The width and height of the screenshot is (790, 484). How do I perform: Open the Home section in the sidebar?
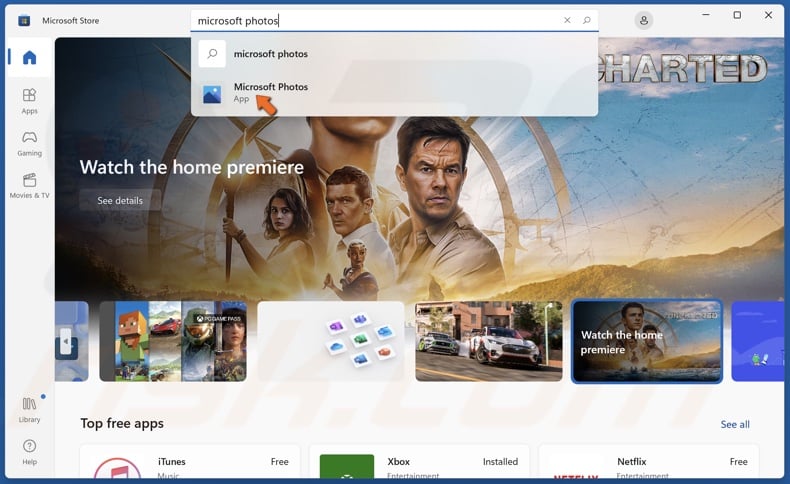[x=29, y=57]
